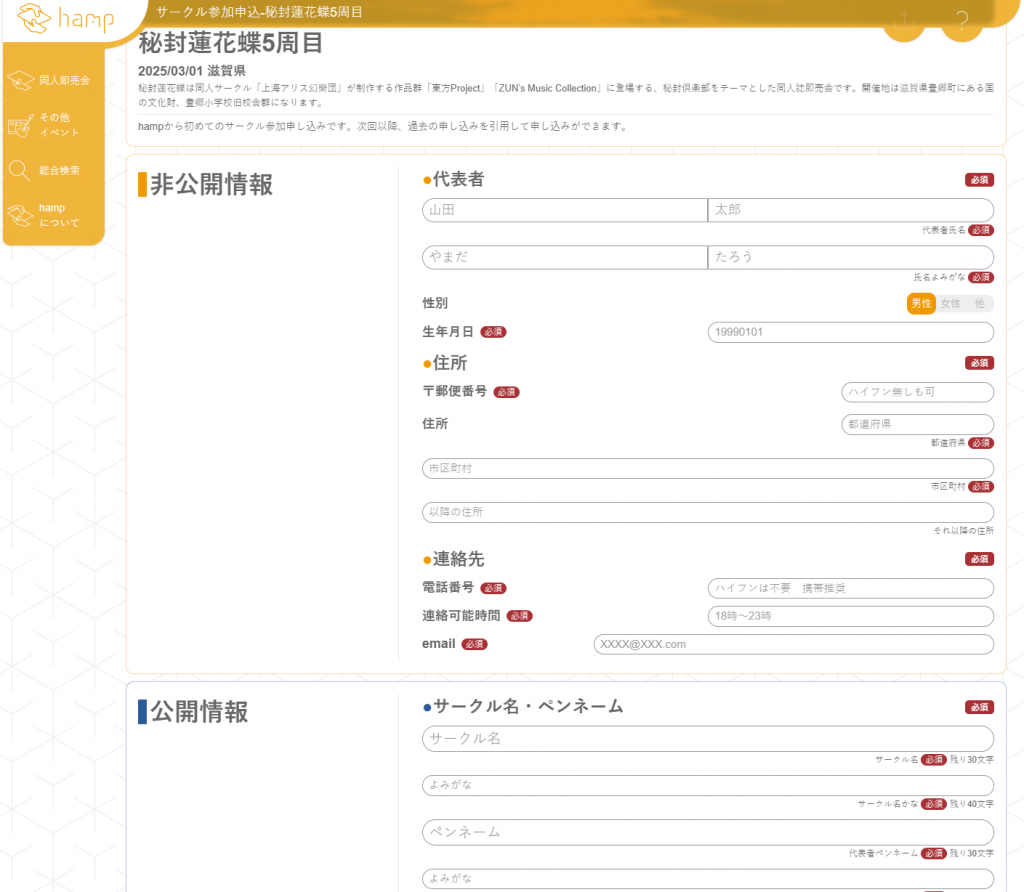The image size is (1024, 892).
Task: Click the given name field 太郎
Action: [x=850, y=210]
